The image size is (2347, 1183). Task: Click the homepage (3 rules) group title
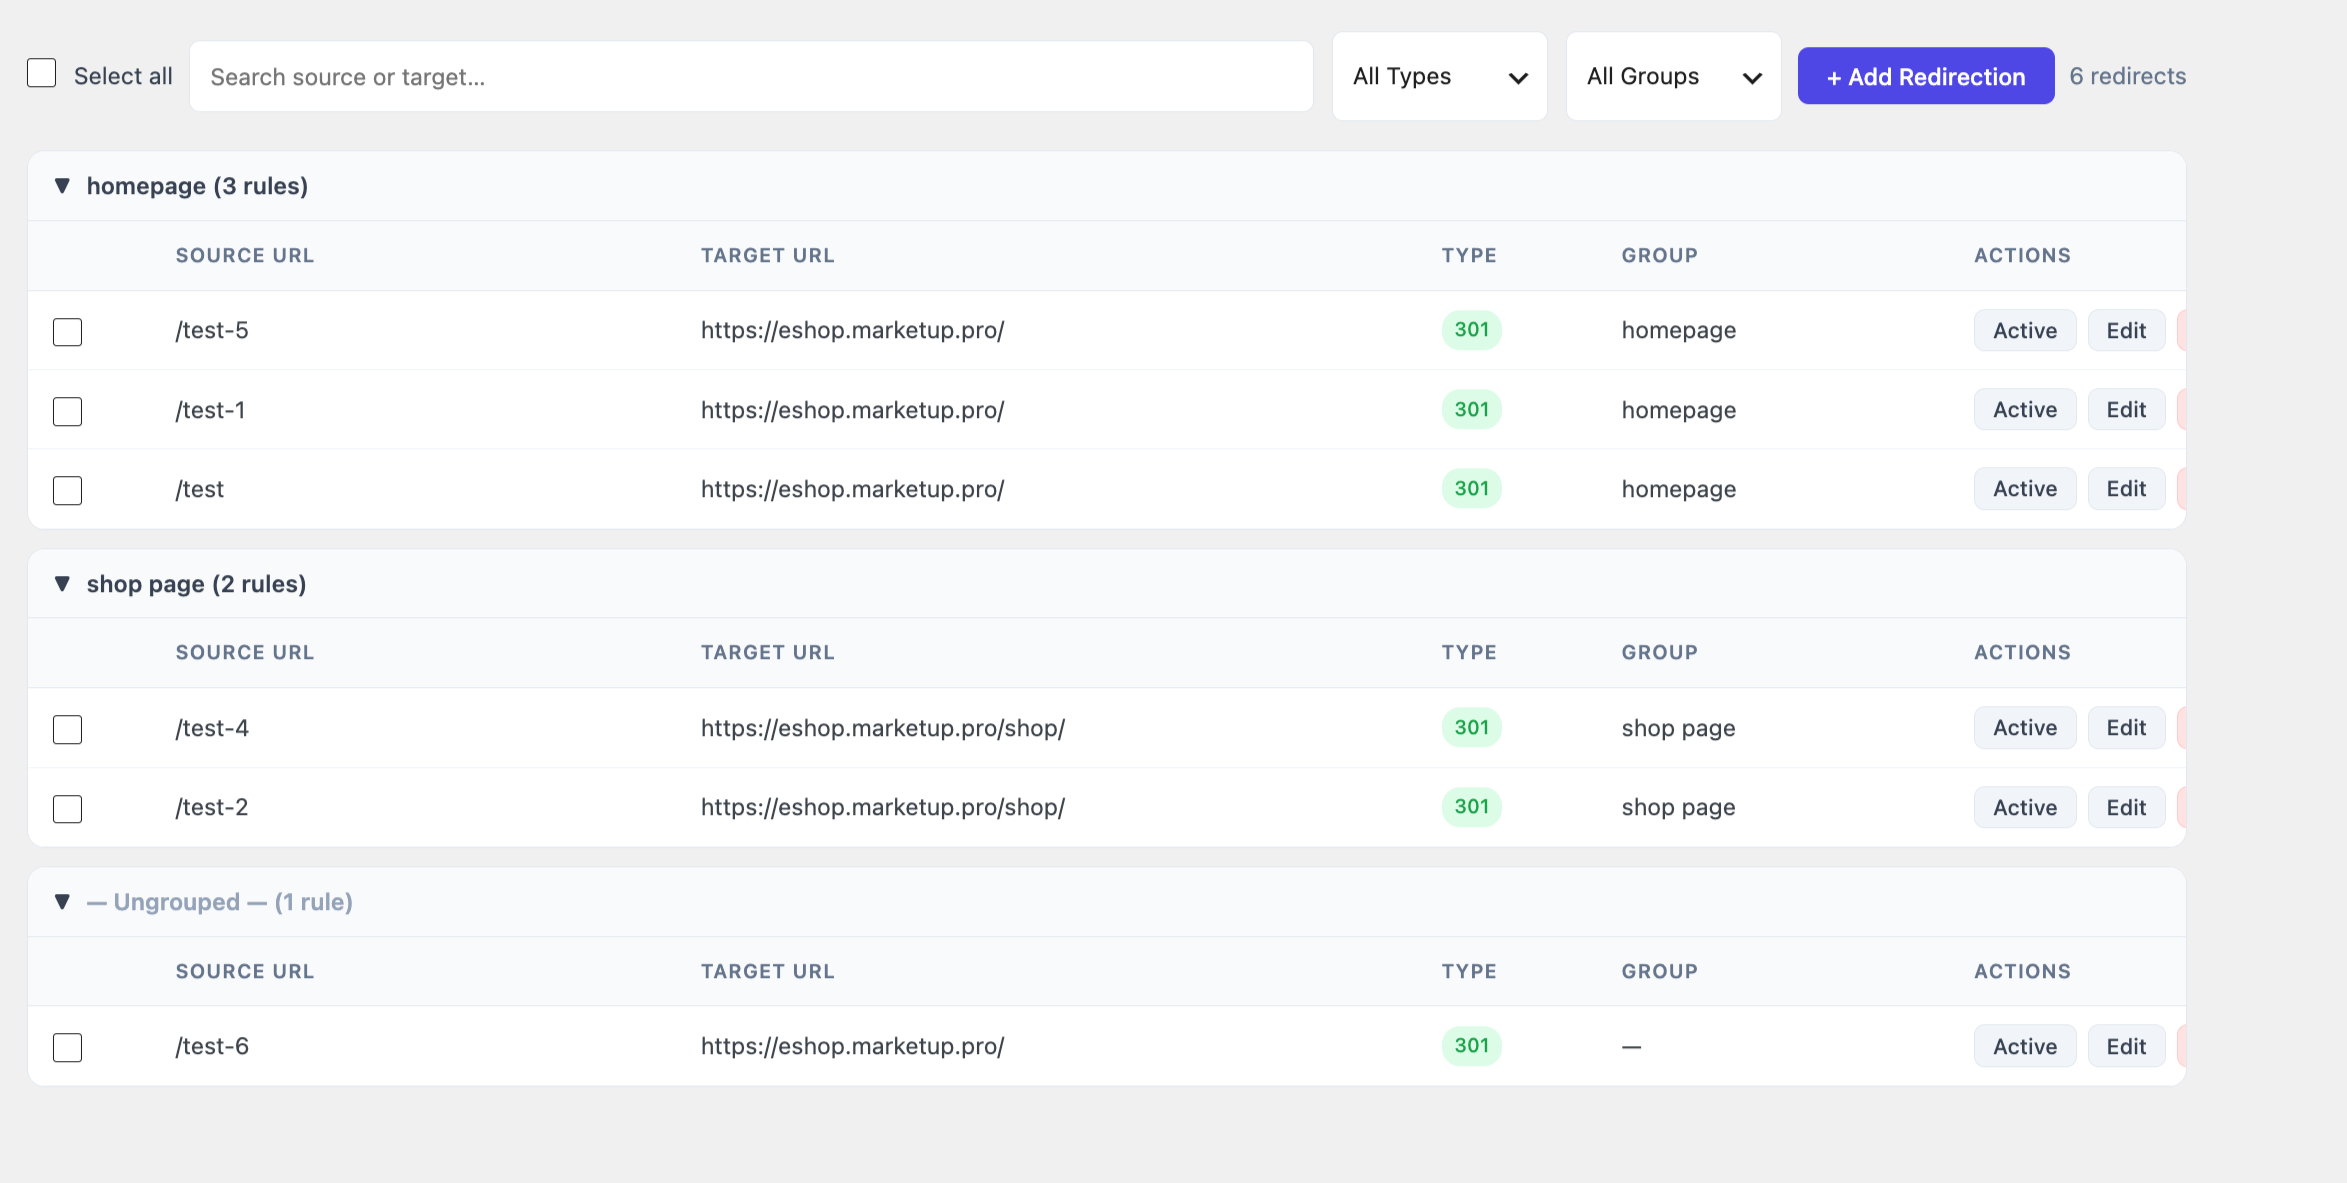click(197, 186)
